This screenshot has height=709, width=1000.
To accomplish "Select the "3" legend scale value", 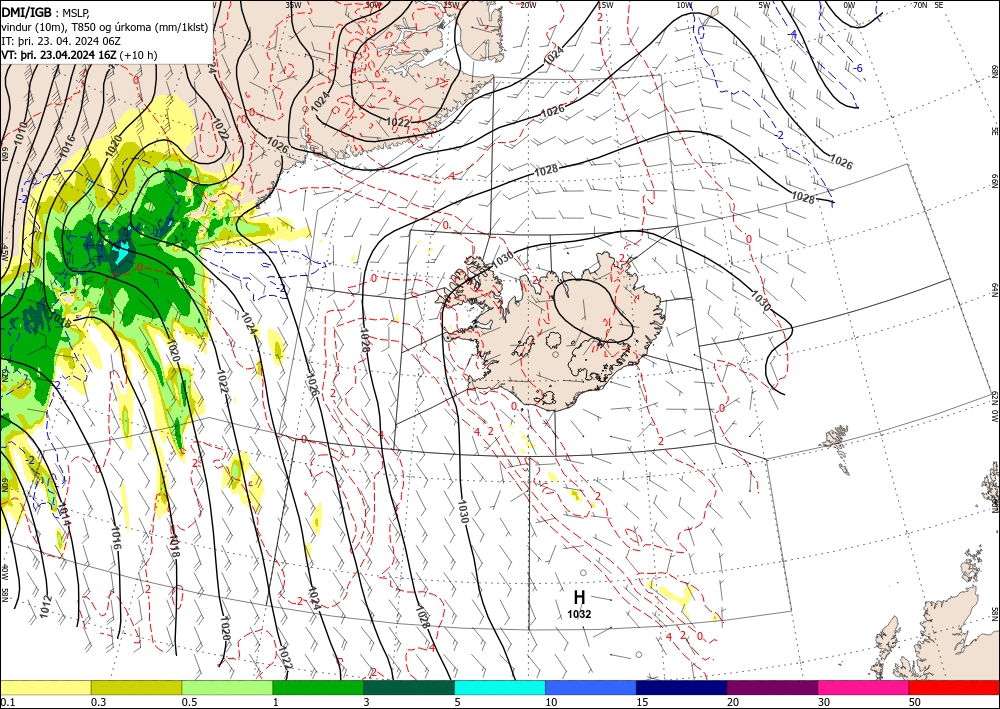I will click(x=367, y=702).
